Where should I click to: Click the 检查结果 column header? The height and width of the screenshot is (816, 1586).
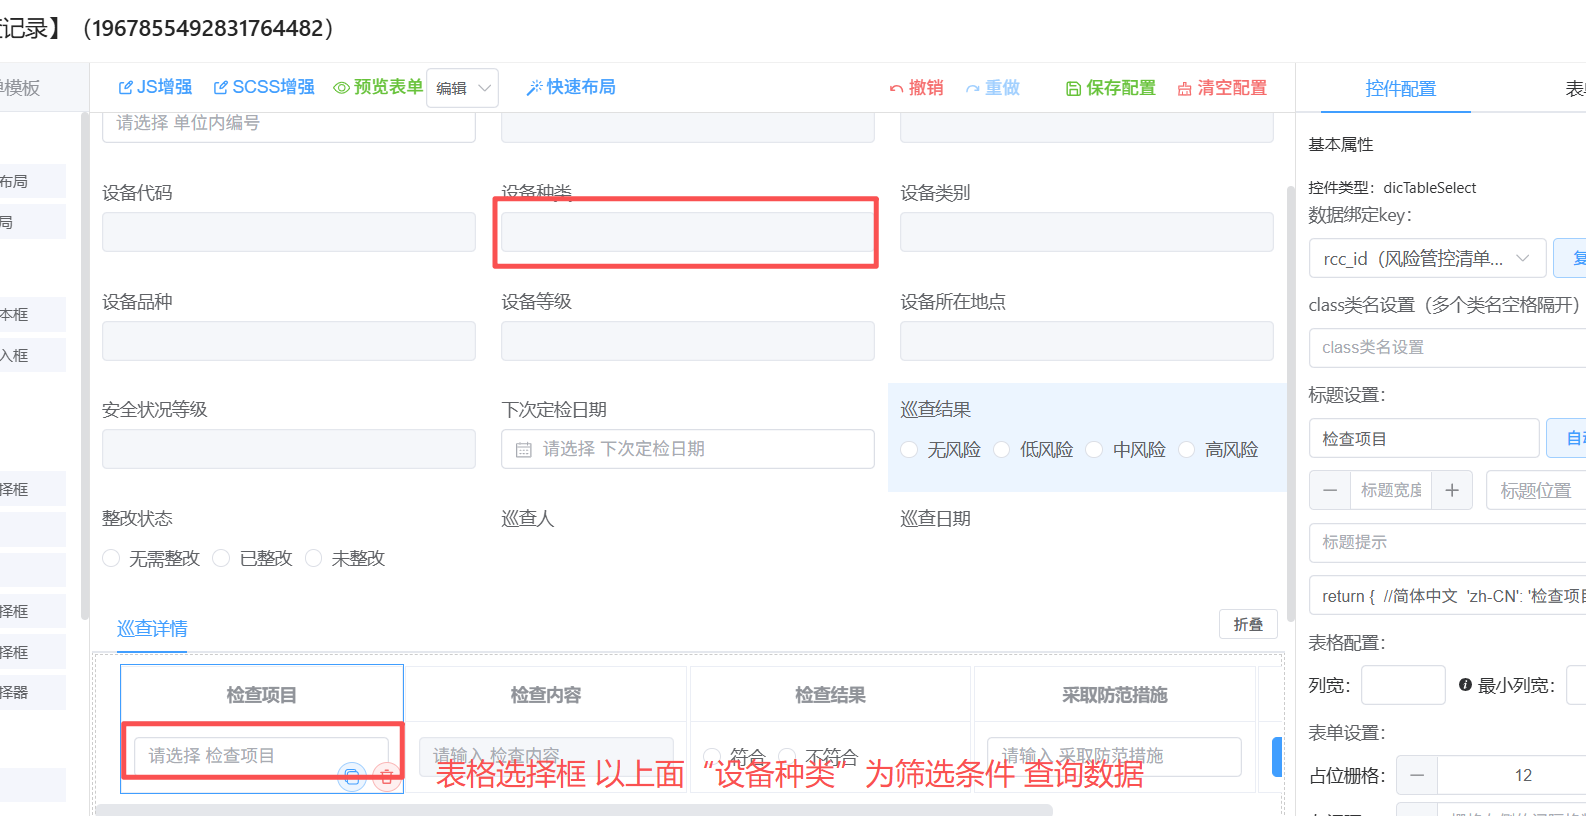tap(830, 694)
